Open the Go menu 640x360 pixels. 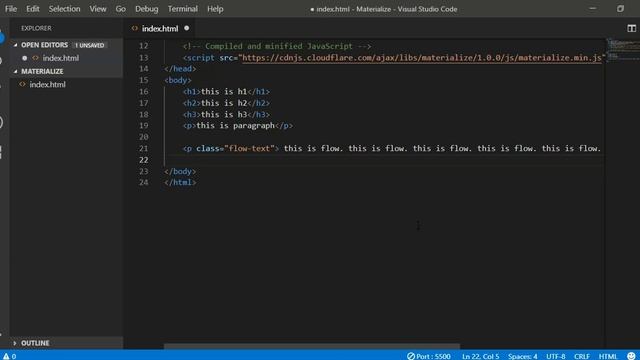120,9
